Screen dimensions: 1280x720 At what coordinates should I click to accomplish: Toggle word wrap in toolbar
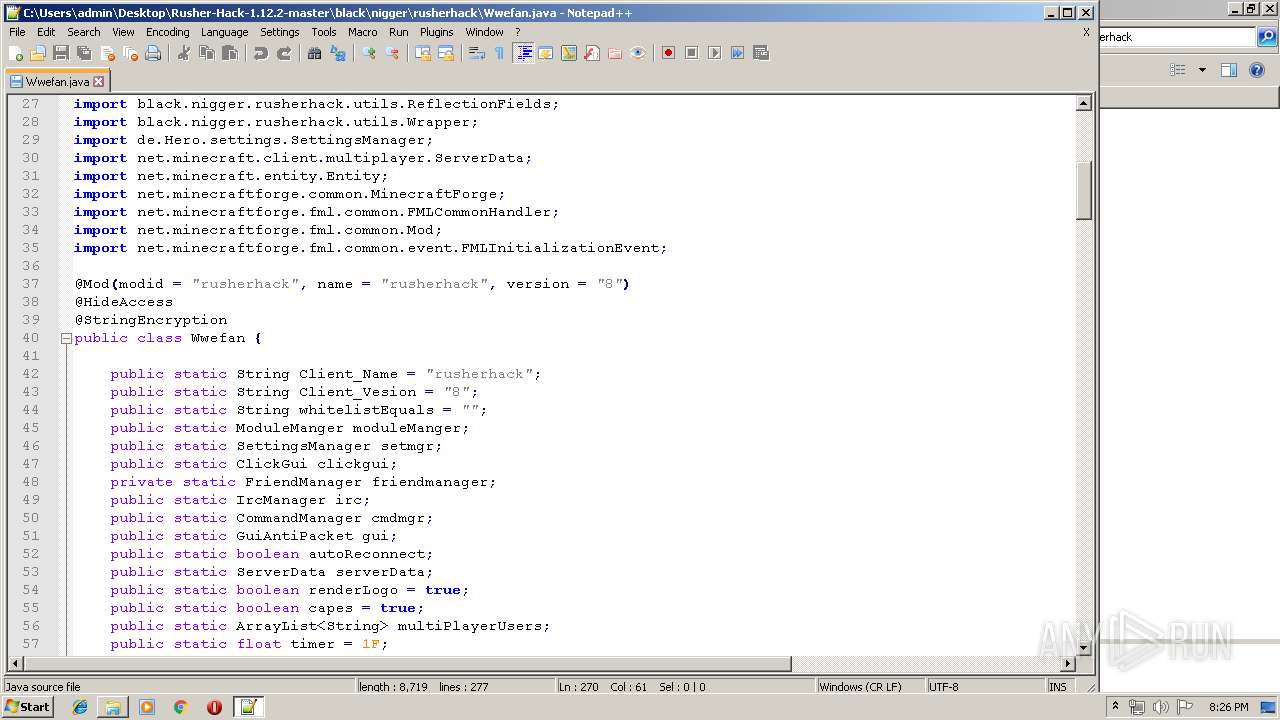477,53
